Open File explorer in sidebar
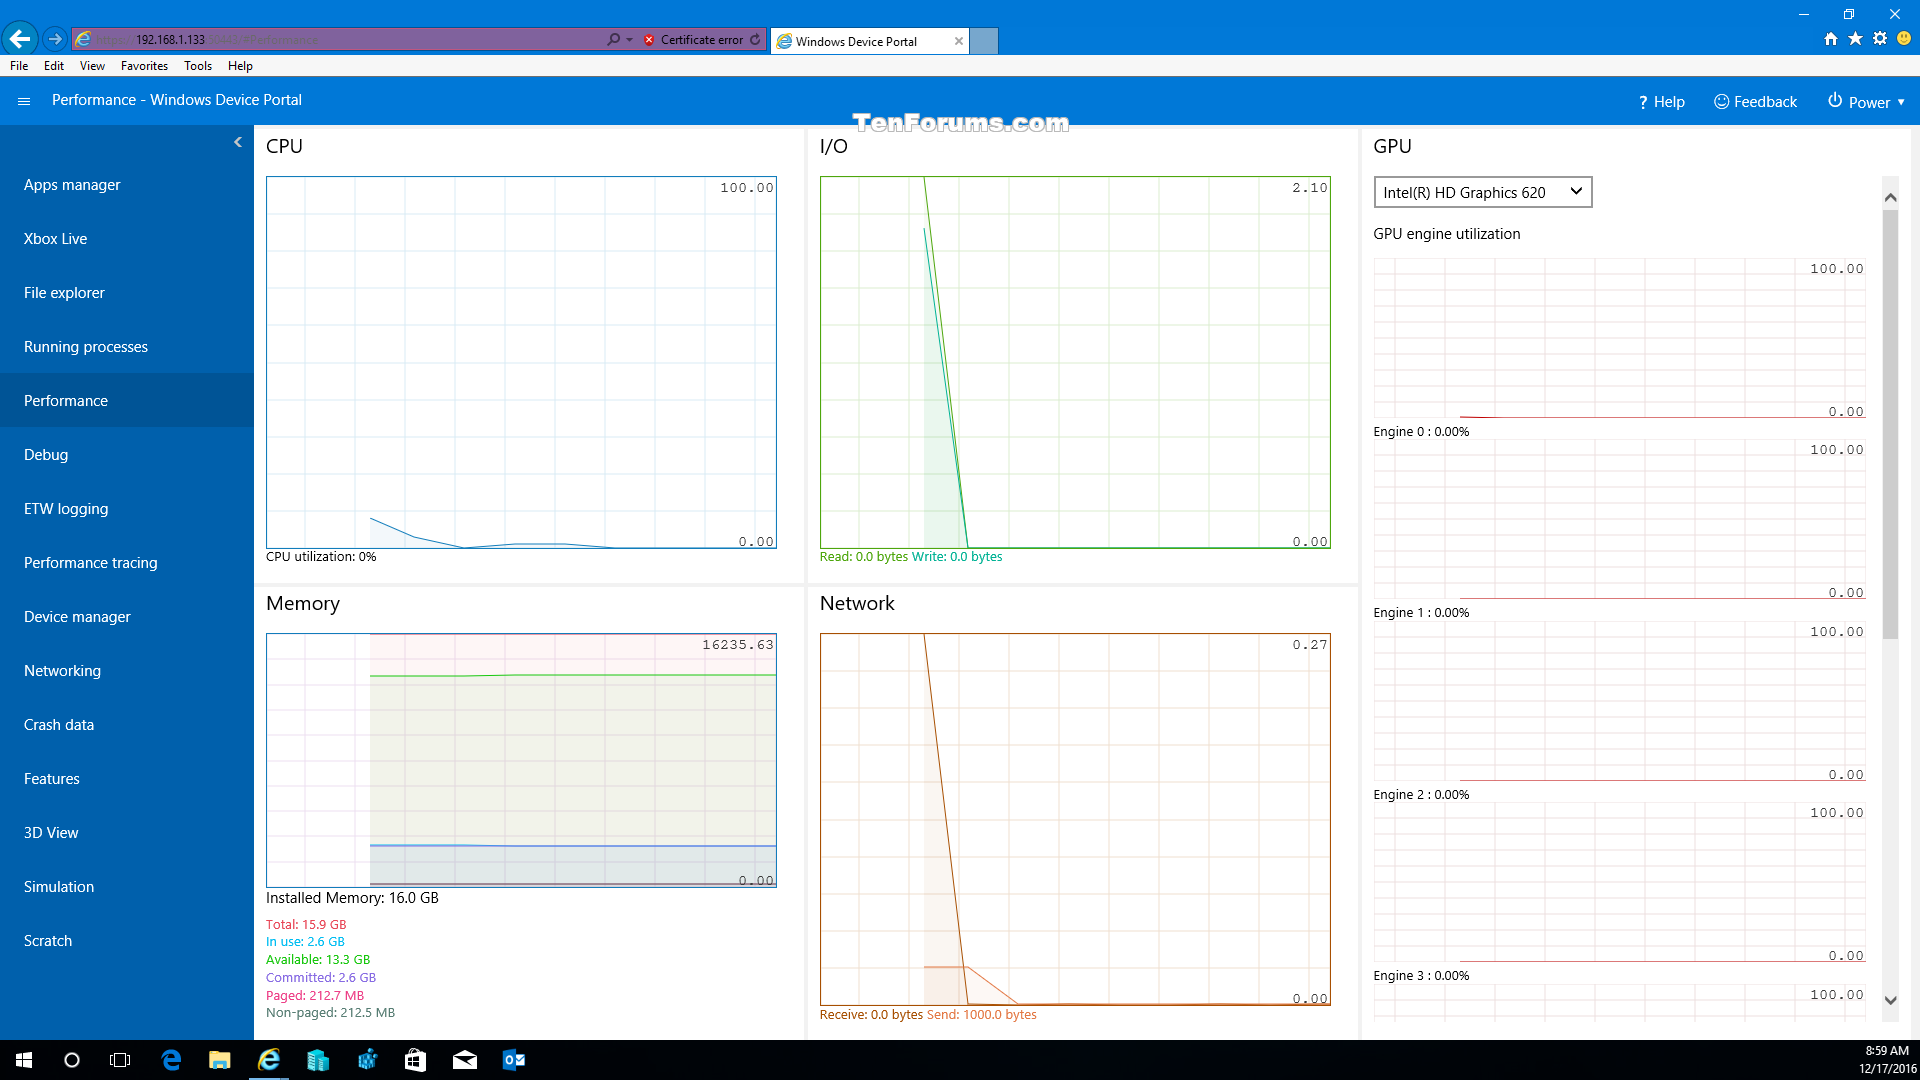The image size is (1920, 1080). pyautogui.click(x=127, y=293)
